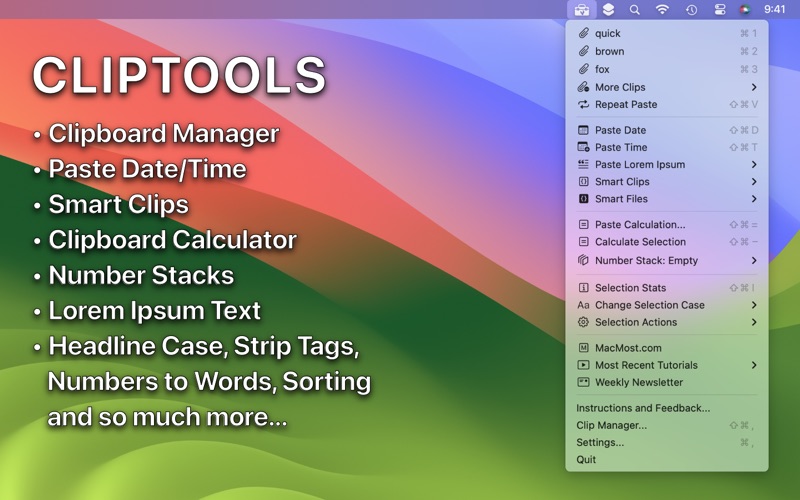800x500 pixels.
Task: Choose Calculate Selection menu item
Action: pos(667,242)
